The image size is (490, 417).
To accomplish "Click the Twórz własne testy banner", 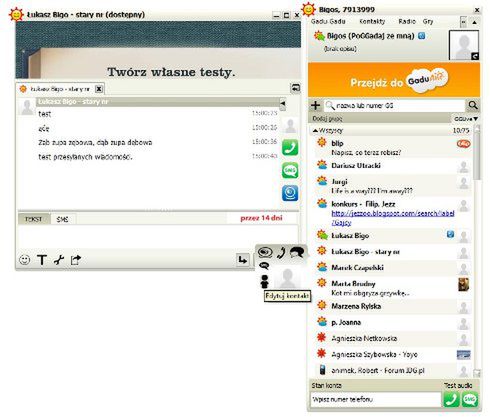I will tap(158, 50).
